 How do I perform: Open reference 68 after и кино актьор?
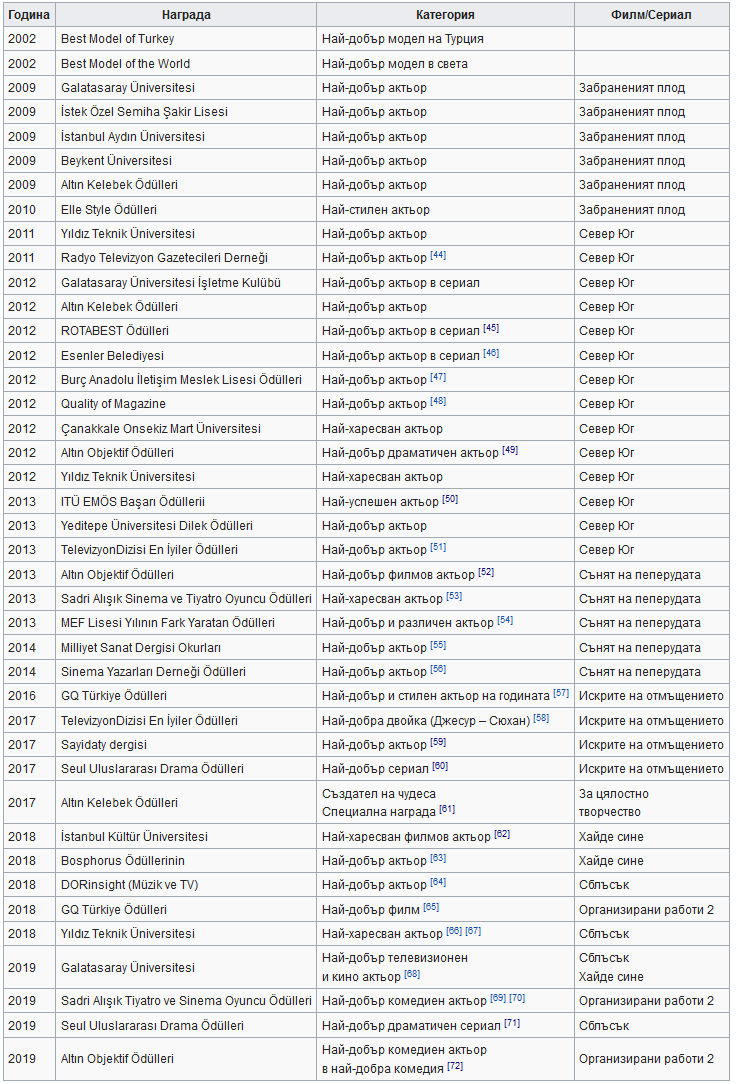click(x=412, y=974)
